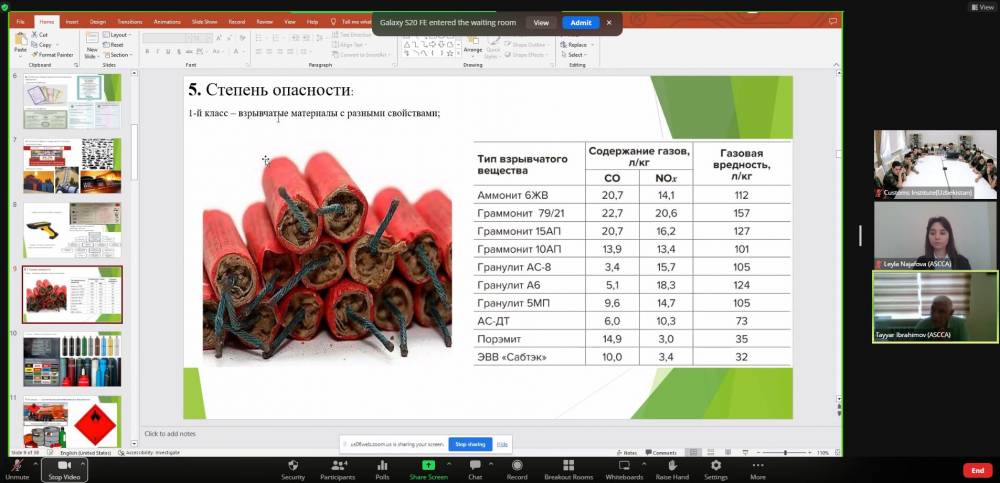Toggle Underline formatting

pos(168,52)
